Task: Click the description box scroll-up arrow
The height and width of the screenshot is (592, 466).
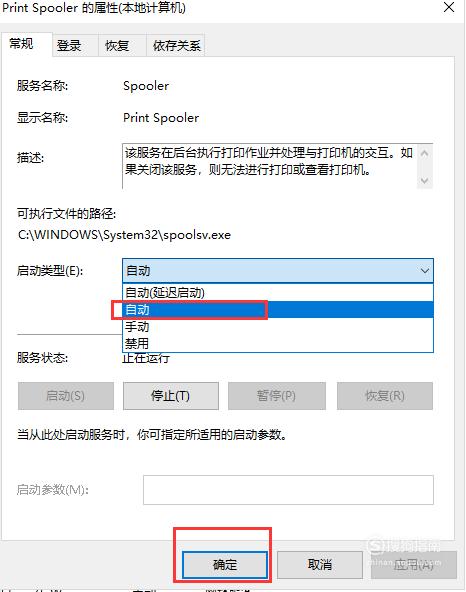Action: click(x=424, y=153)
